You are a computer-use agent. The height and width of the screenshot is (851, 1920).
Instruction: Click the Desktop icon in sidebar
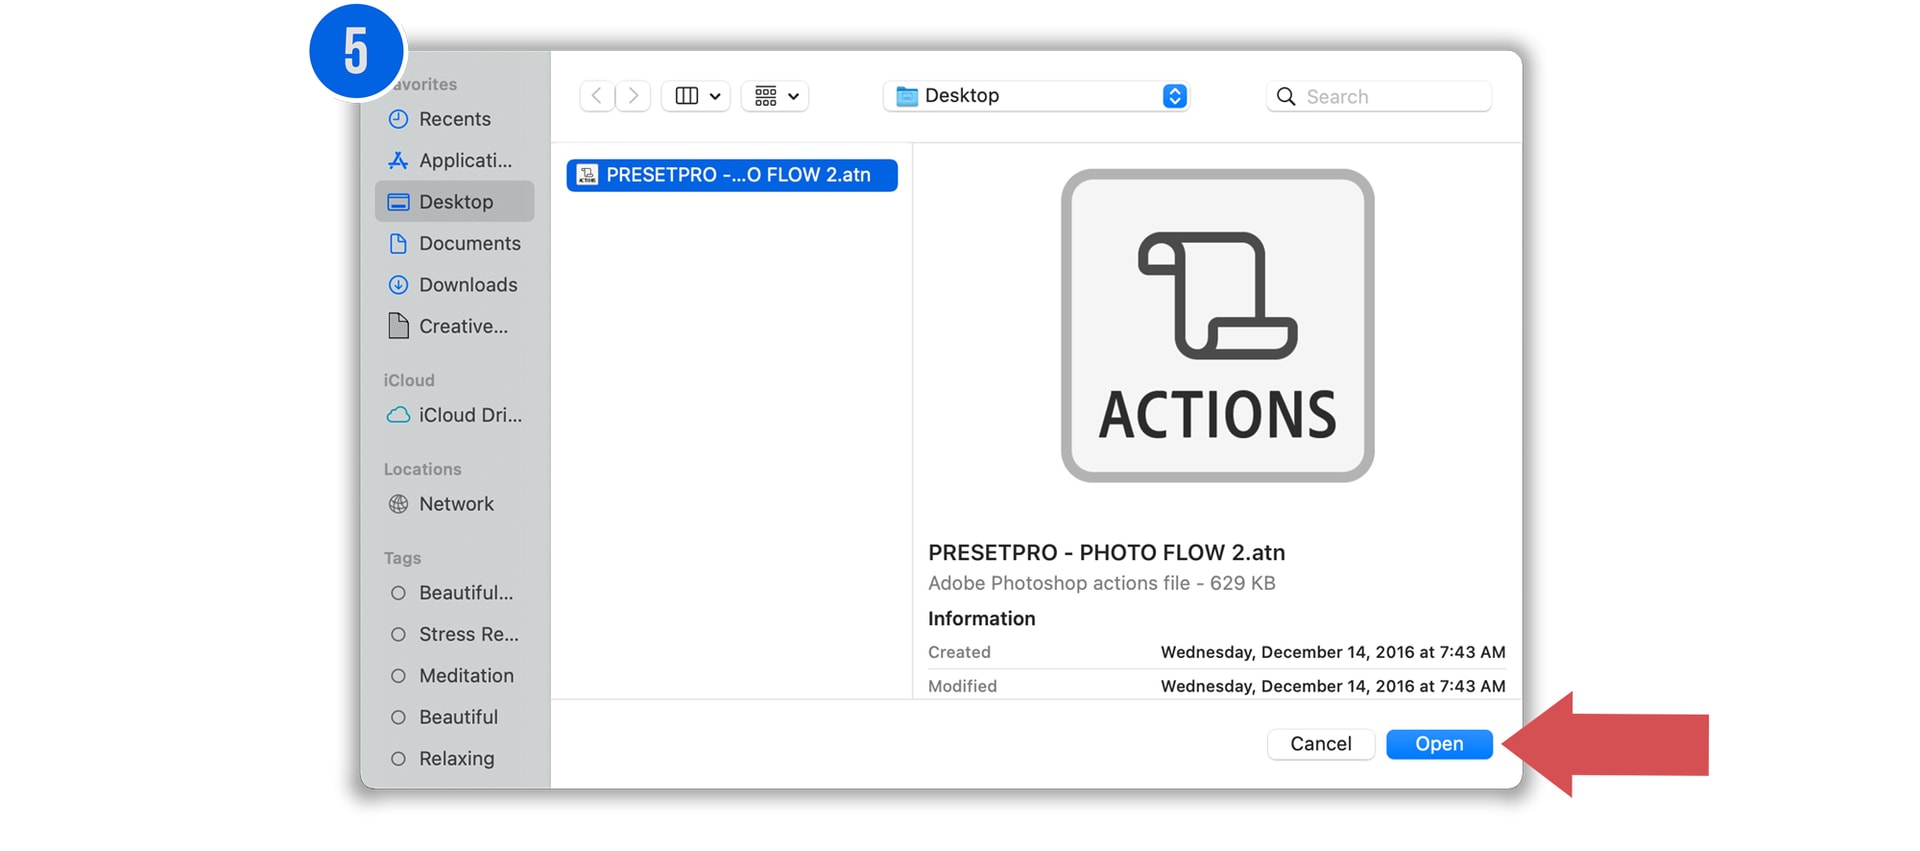point(398,202)
